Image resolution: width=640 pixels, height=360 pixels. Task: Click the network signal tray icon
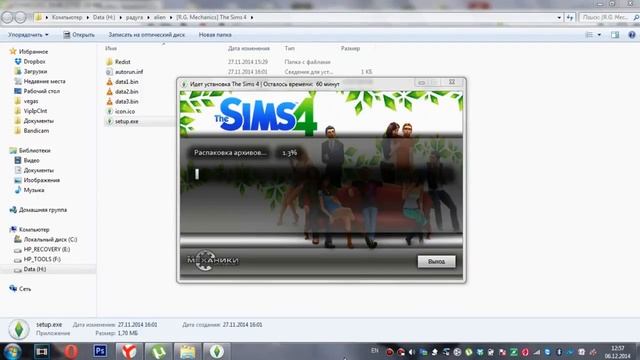pos(536,352)
